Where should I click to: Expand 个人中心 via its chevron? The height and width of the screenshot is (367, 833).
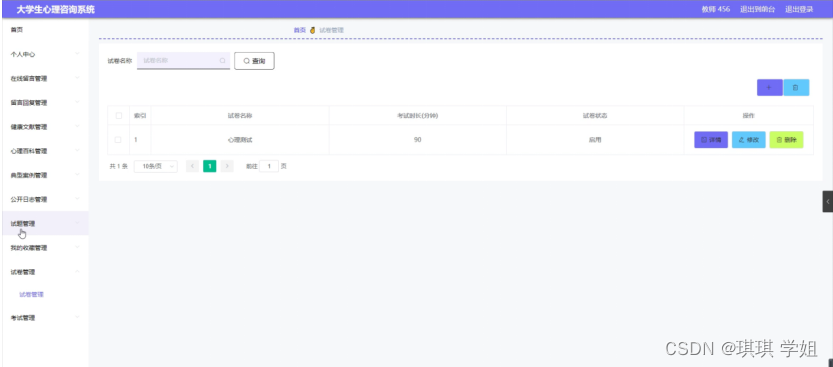77,54
